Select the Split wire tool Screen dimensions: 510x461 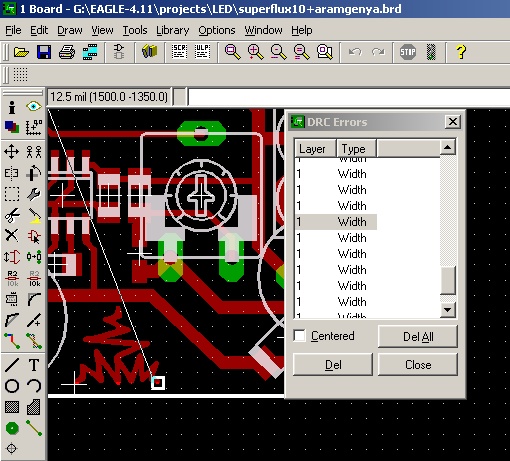(12, 320)
